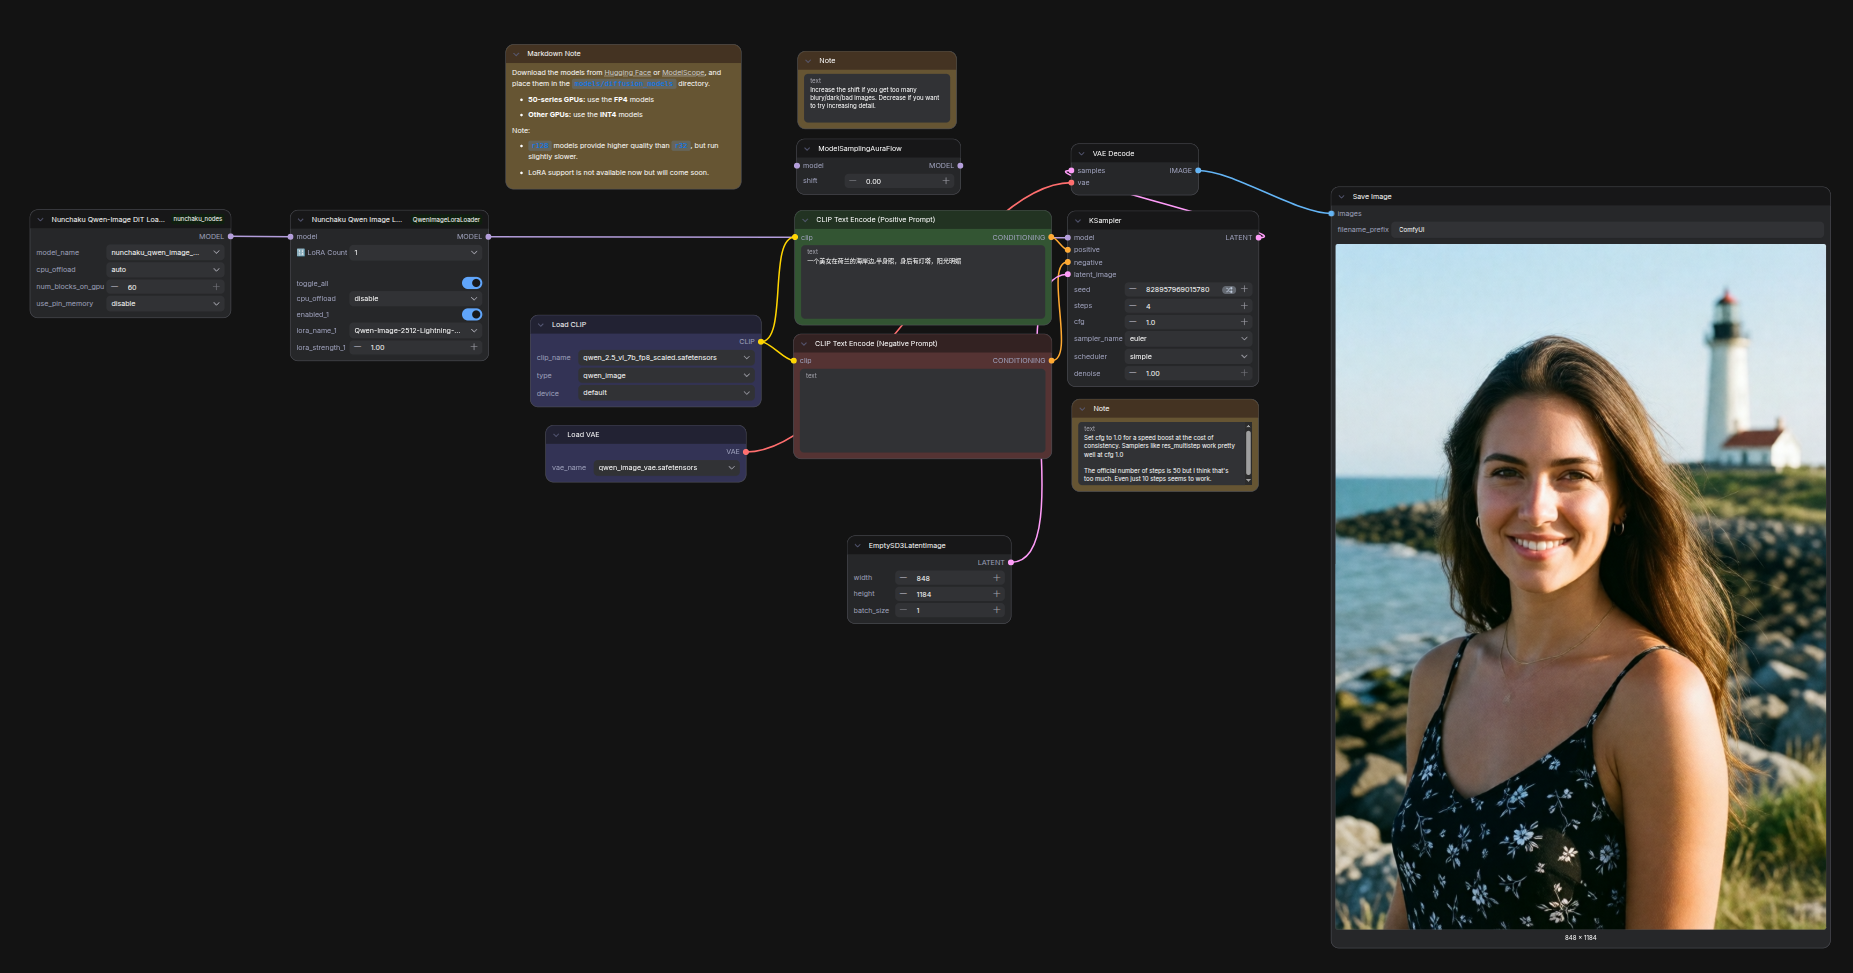This screenshot has width=1853, height=973.
Task: Decrease lora_strength_1 using the minus icon
Action: click(x=357, y=347)
